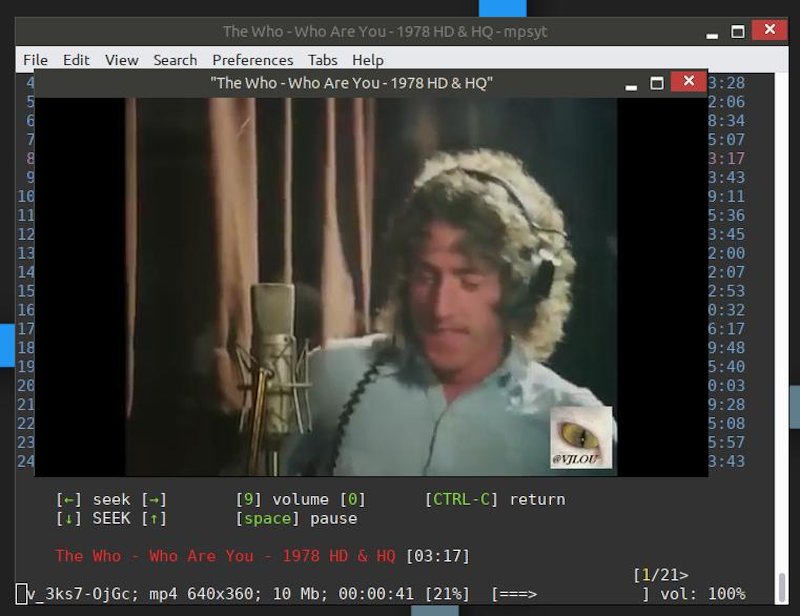Close the mpsyt terminal window
The image size is (800, 616).
pos(769,30)
